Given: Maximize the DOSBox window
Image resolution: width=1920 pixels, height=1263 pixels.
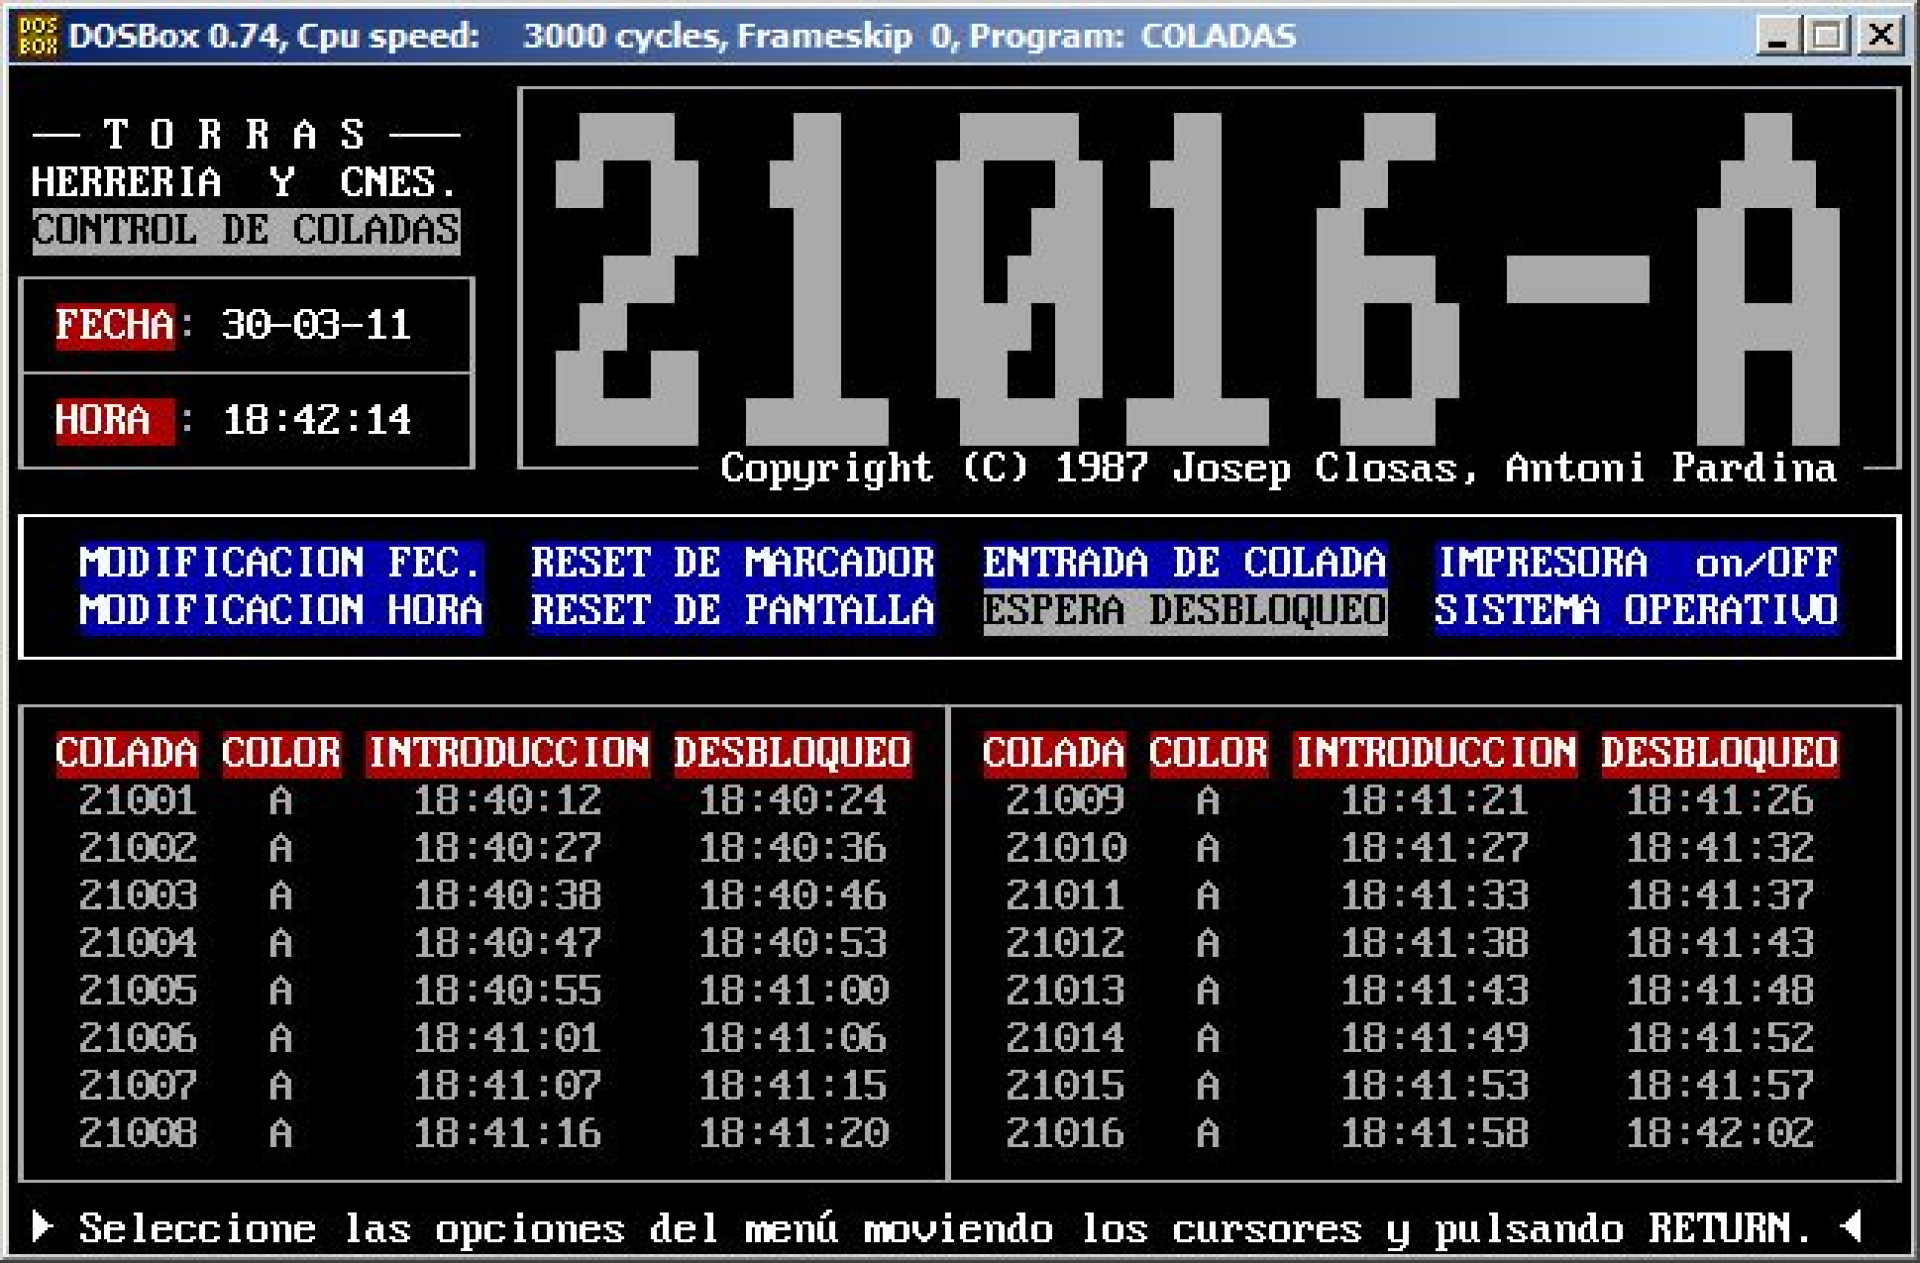Looking at the screenshot, I should point(1828,36).
